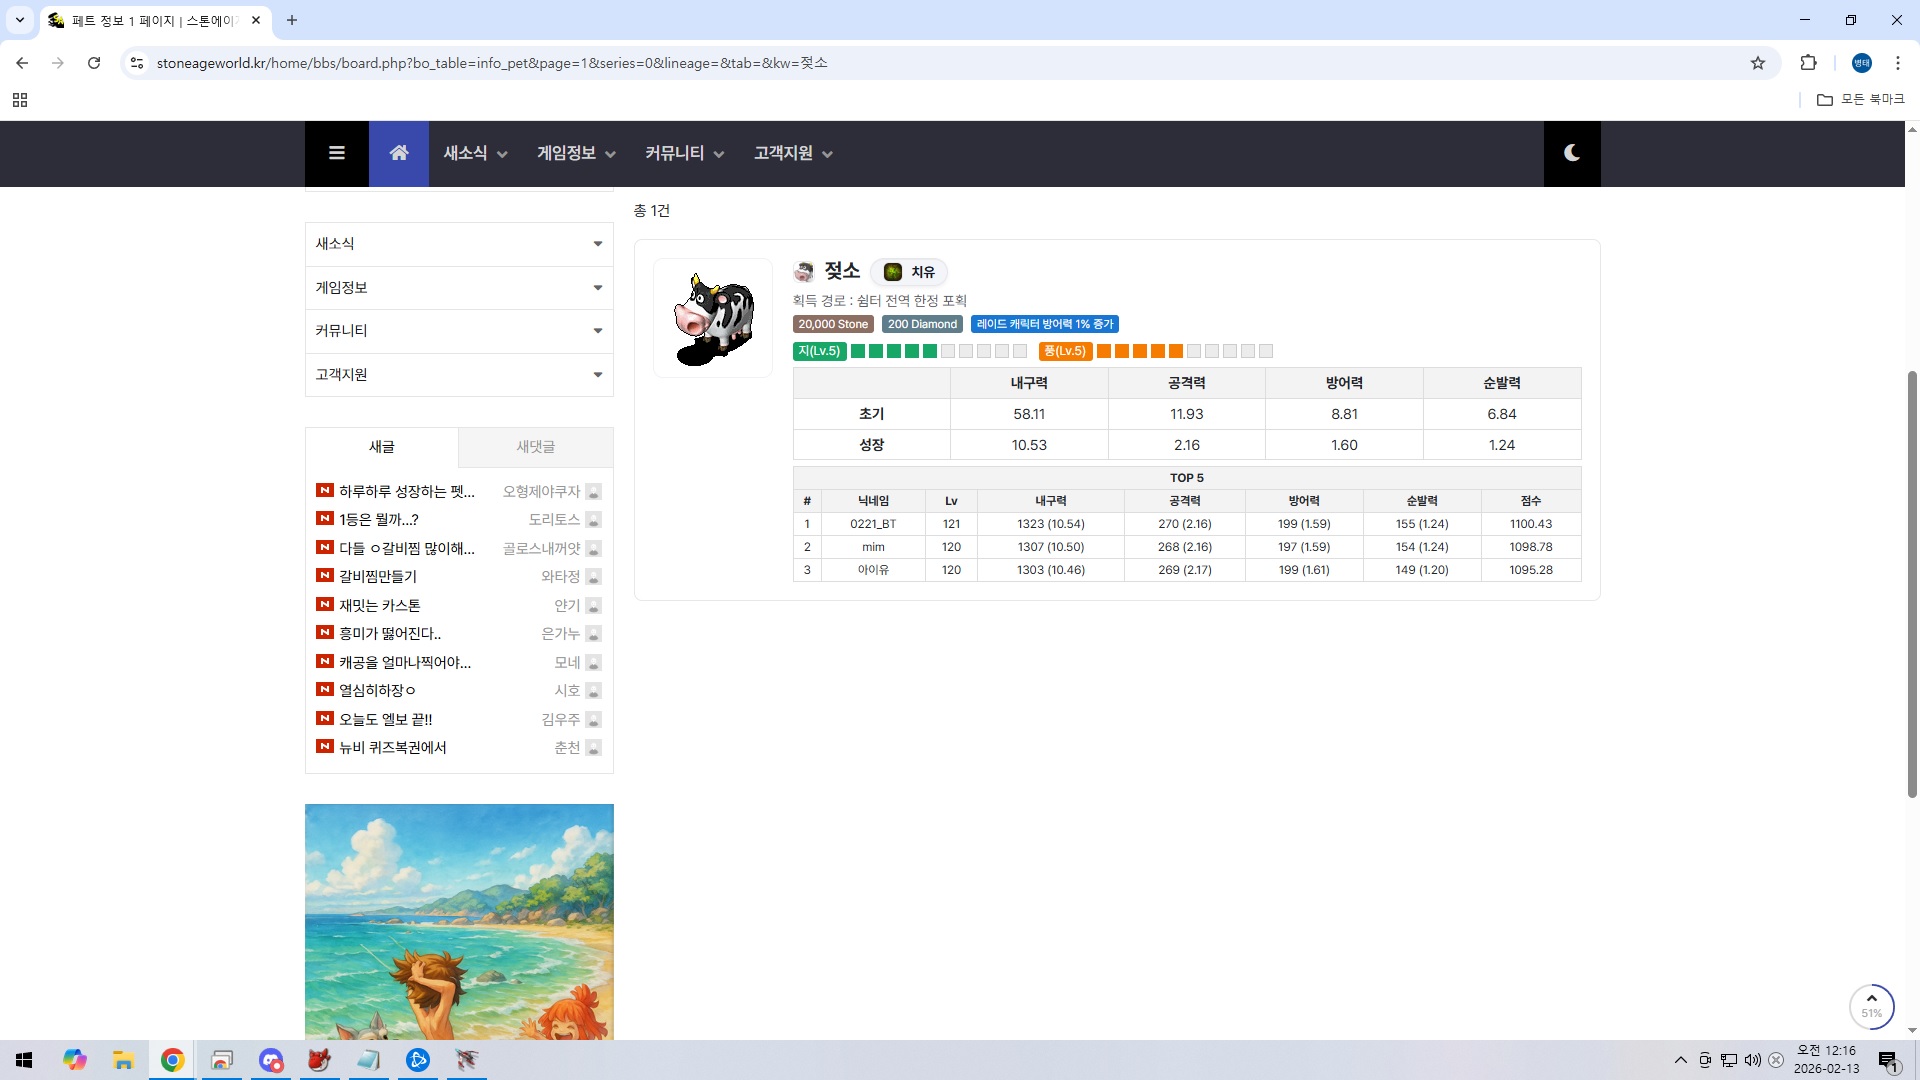1920x1080 pixels.
Task: Open Chrome from the taskbar
Action: (x=172, y=1060)
